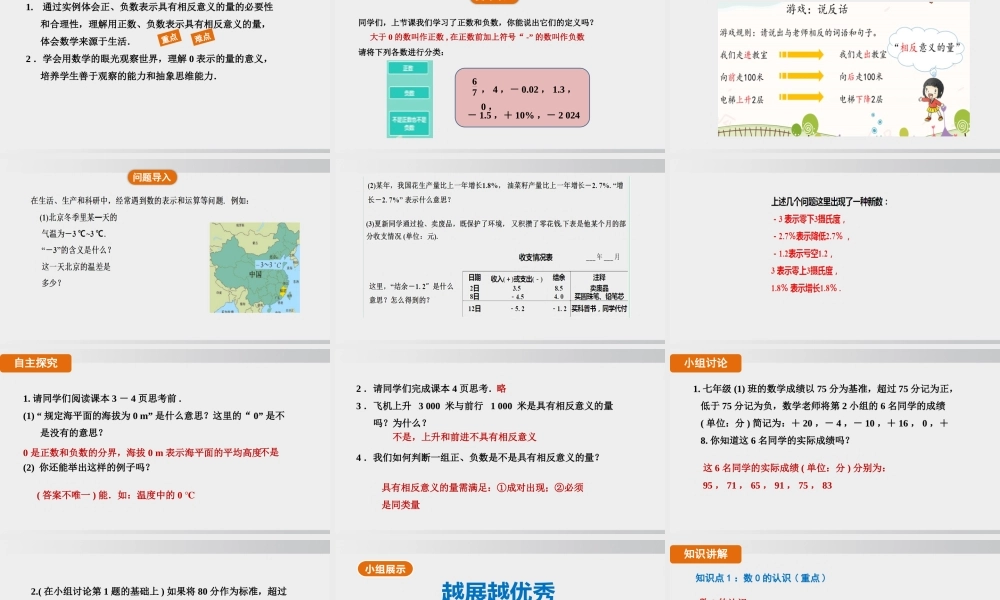Image resolution: width=1000 pixels, height=600 pixels.
Task: Click the blue text 知识点1：数0的认识
Action: (x=760, y=578)
